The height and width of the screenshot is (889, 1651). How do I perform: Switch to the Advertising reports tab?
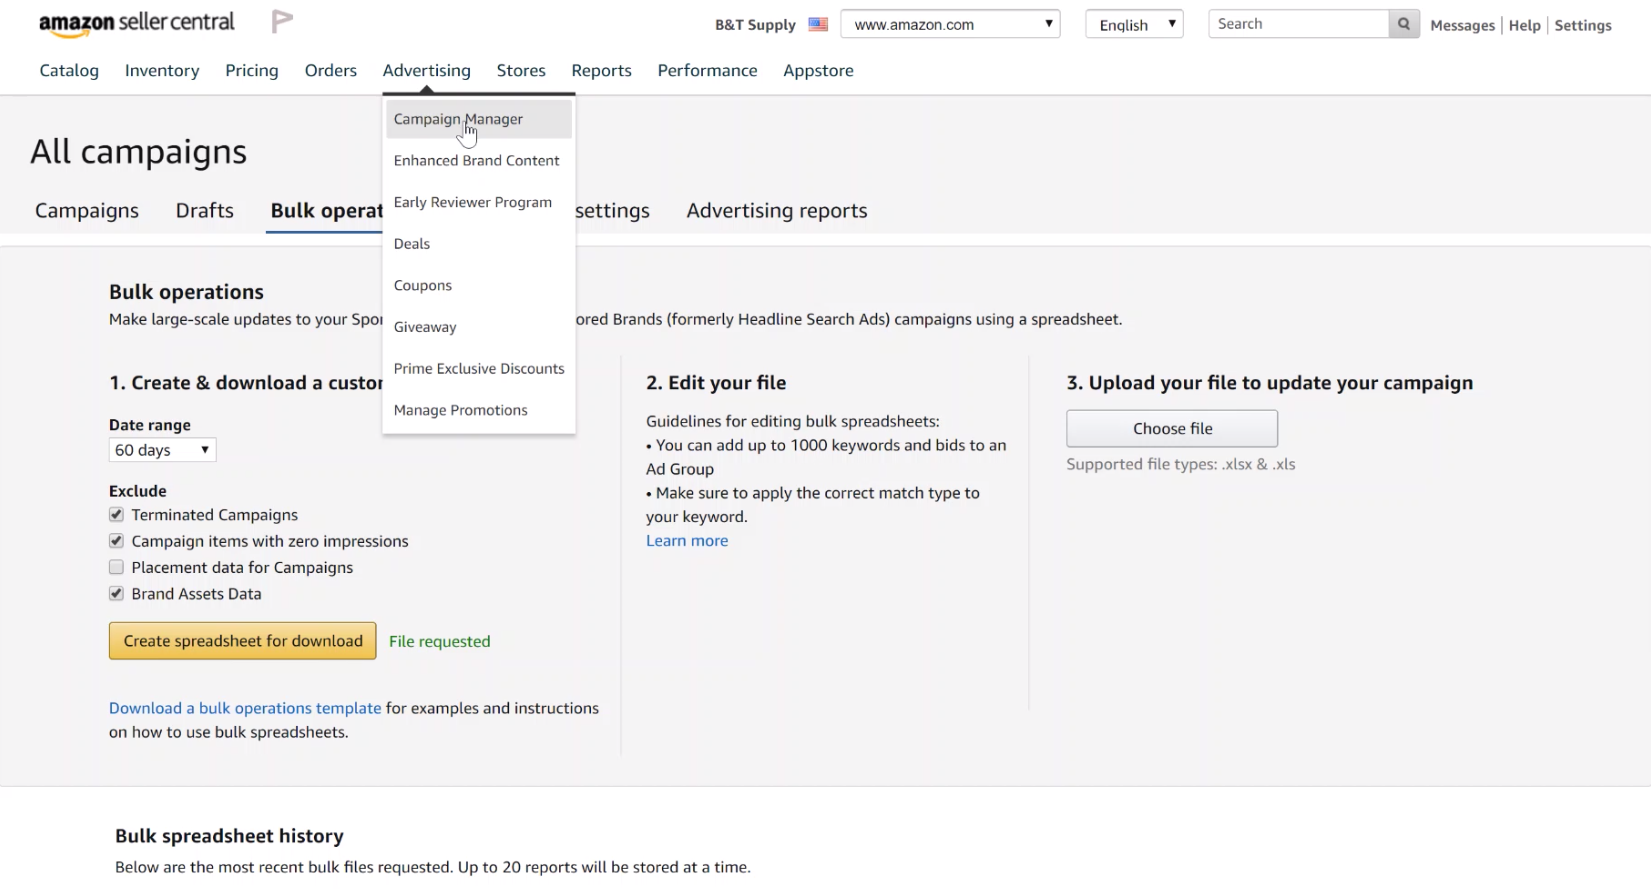[777, 211]
